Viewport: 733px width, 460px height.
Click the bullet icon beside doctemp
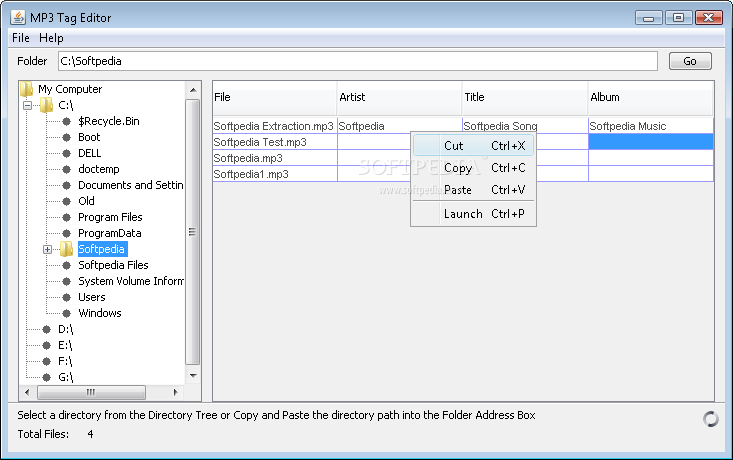66,169
